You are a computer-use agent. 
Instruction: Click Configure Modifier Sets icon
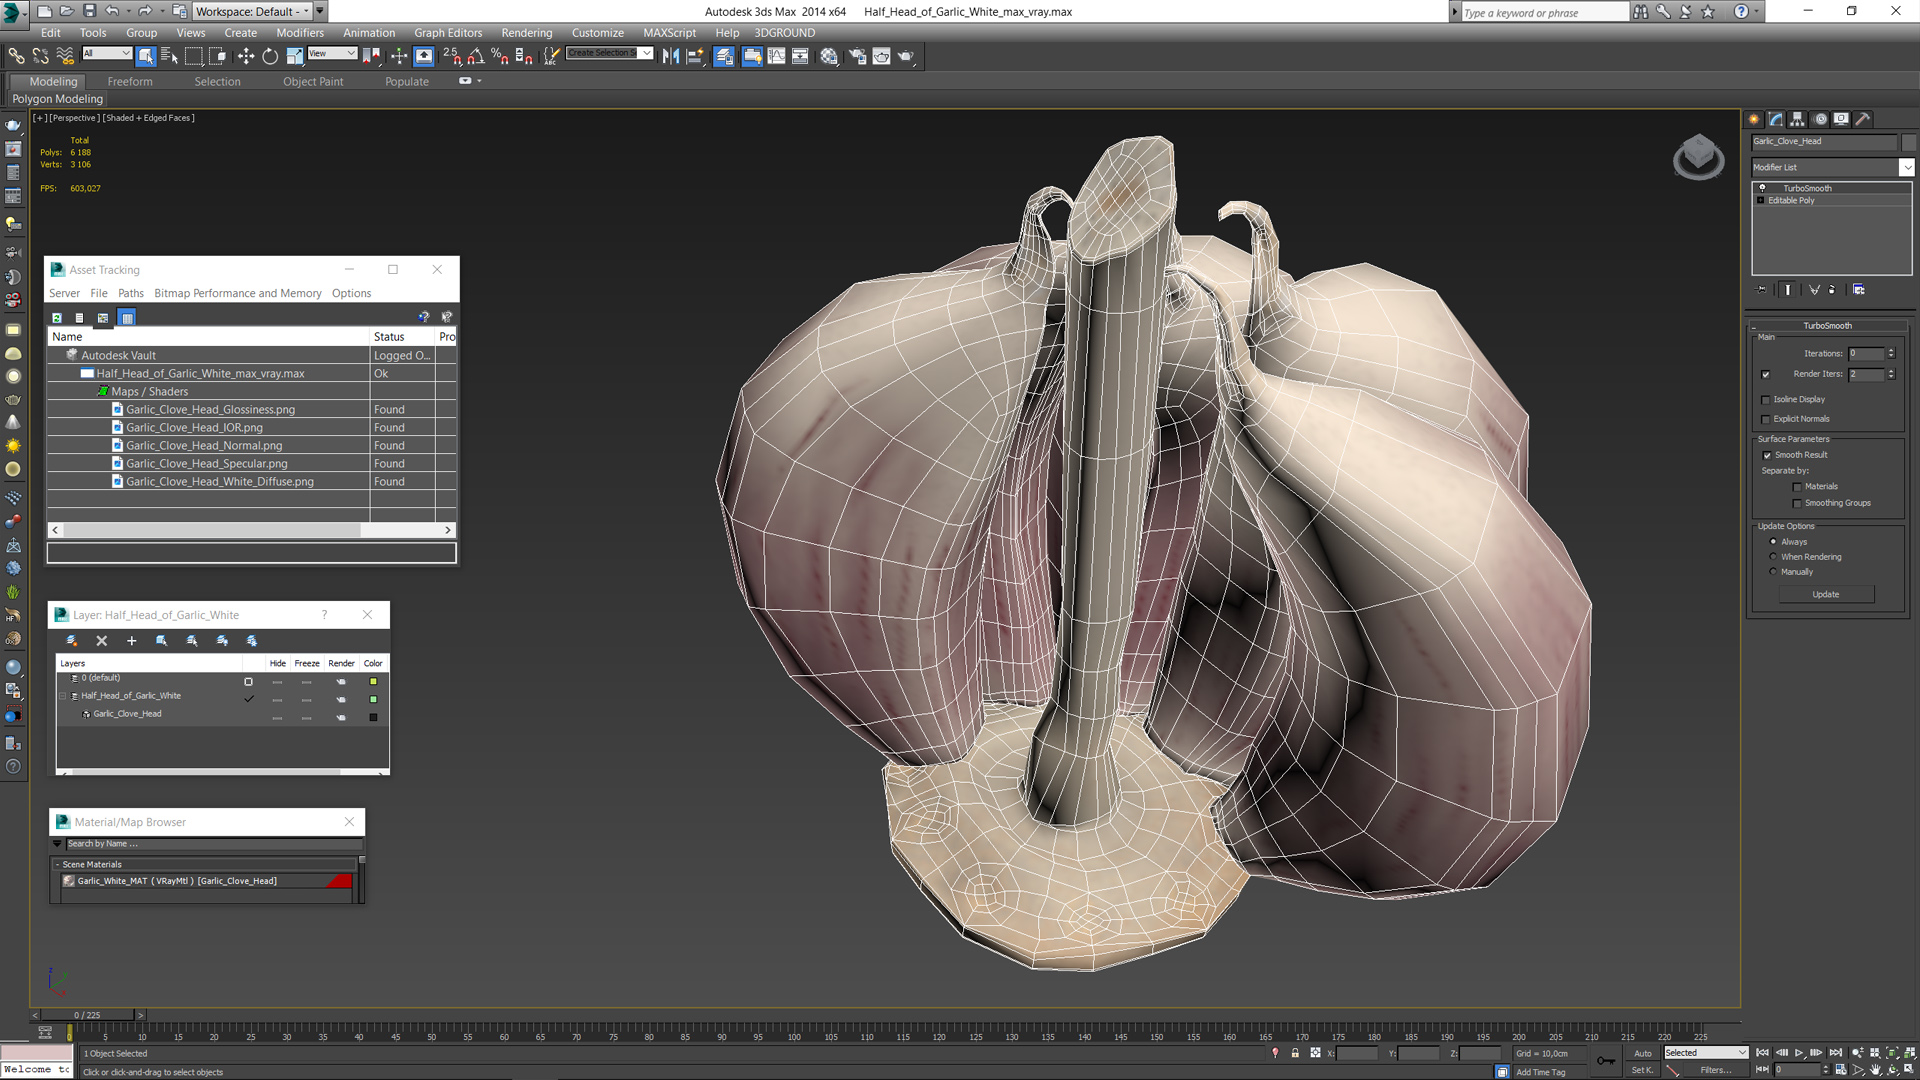tap(1858, 289)
